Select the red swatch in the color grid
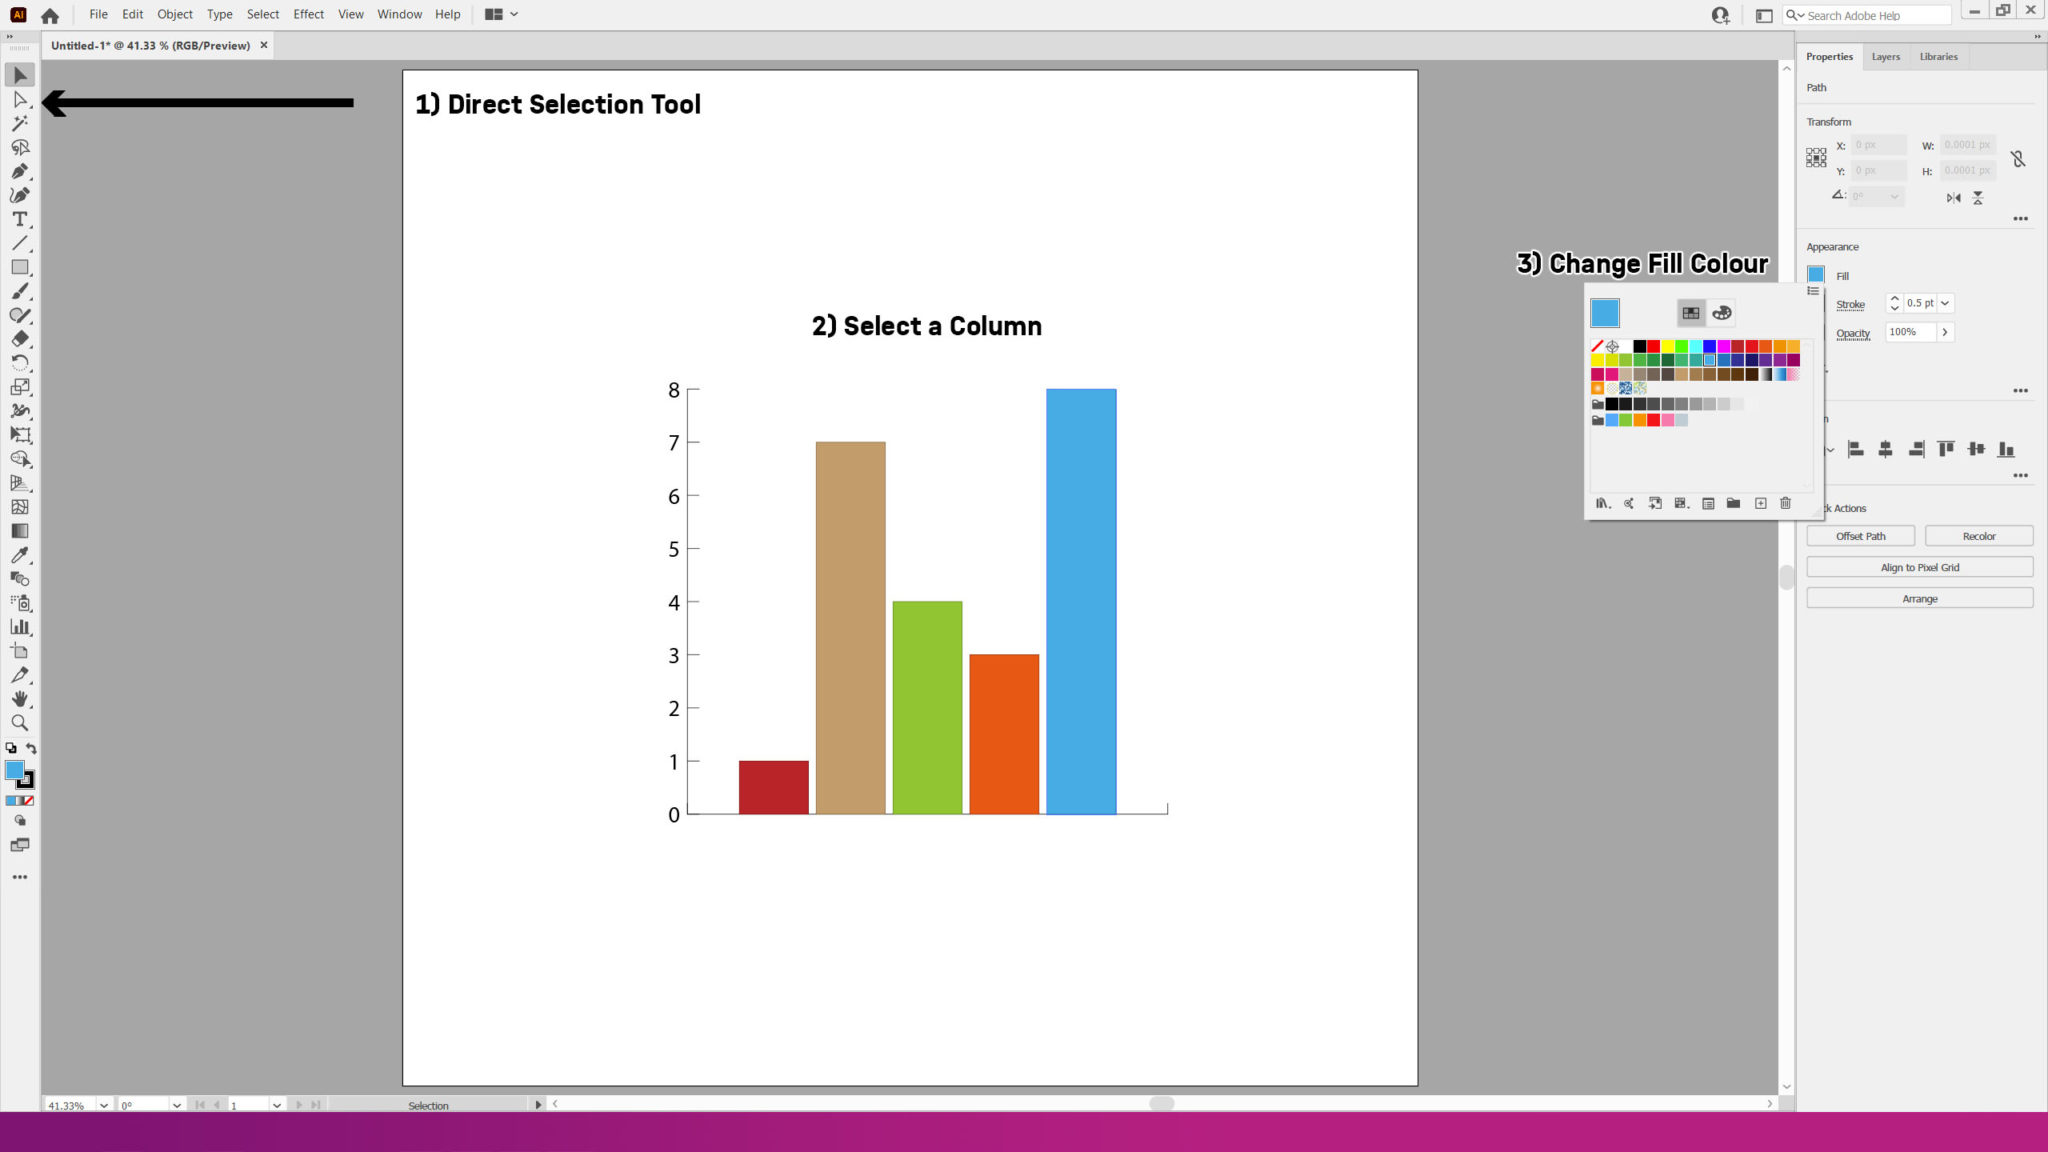The image size is (2048, 1152). [x=1654, y=346]
